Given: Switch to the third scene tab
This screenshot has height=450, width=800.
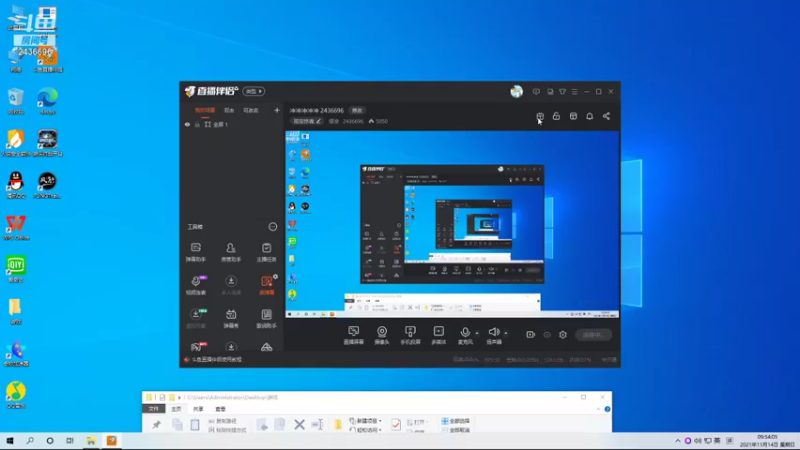Looking at the screenshot, I should click(251, 110).
